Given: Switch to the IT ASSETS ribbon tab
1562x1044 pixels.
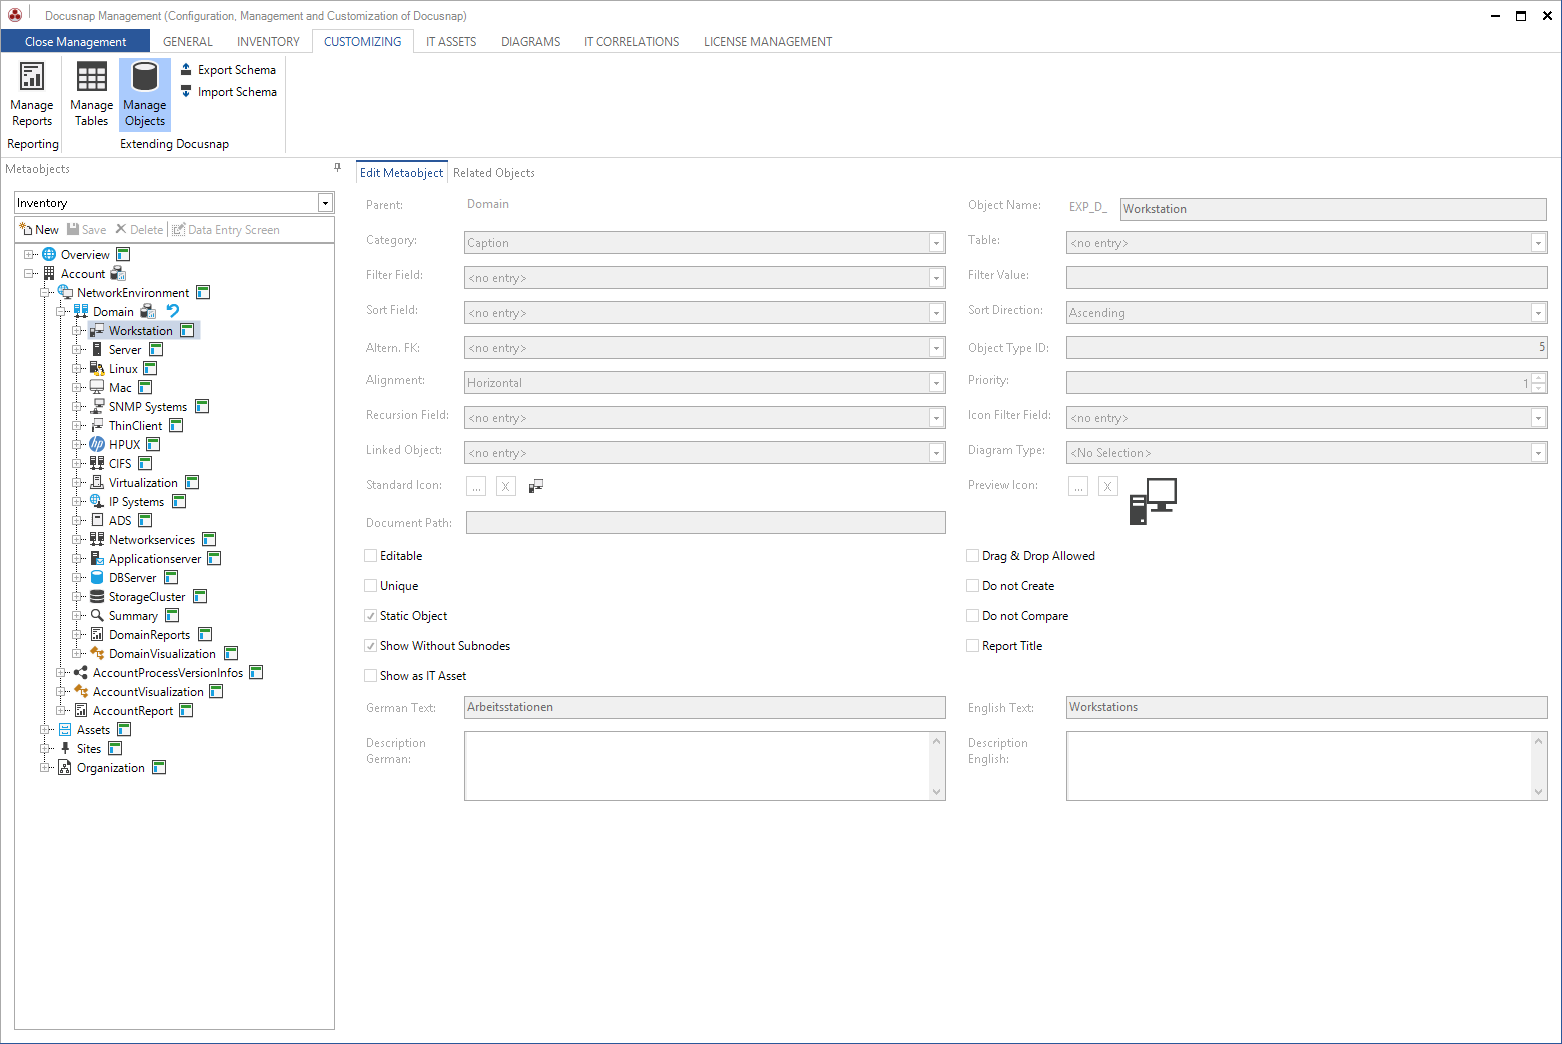Looking at the screenshot, I should (x=451, y=42).
